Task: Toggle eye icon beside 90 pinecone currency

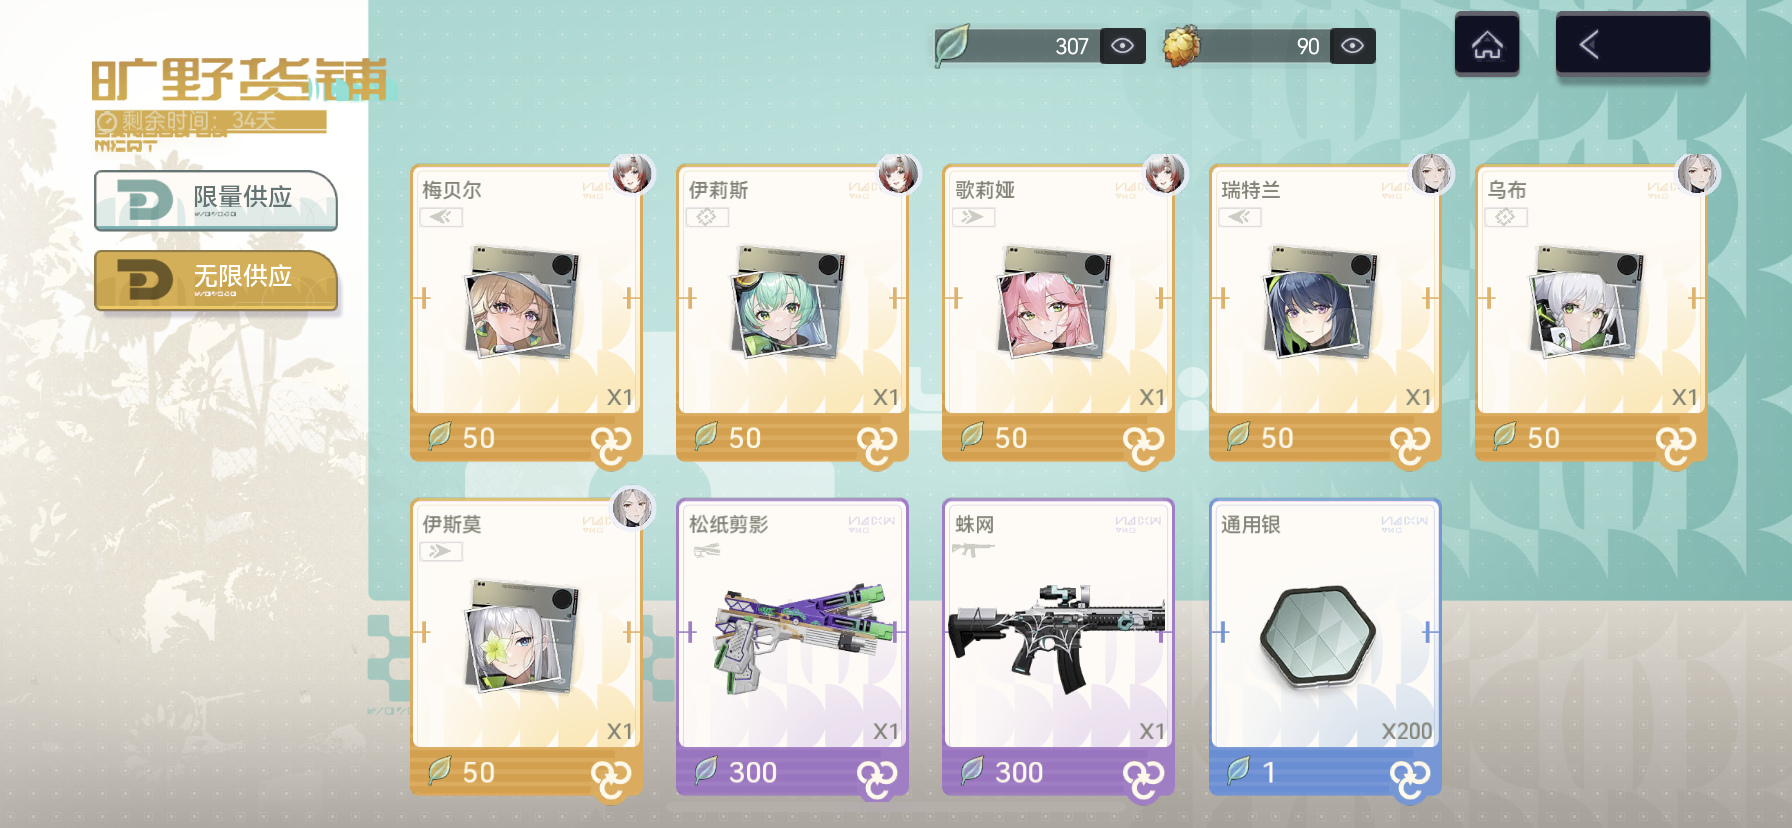Action: point(1352,46)
